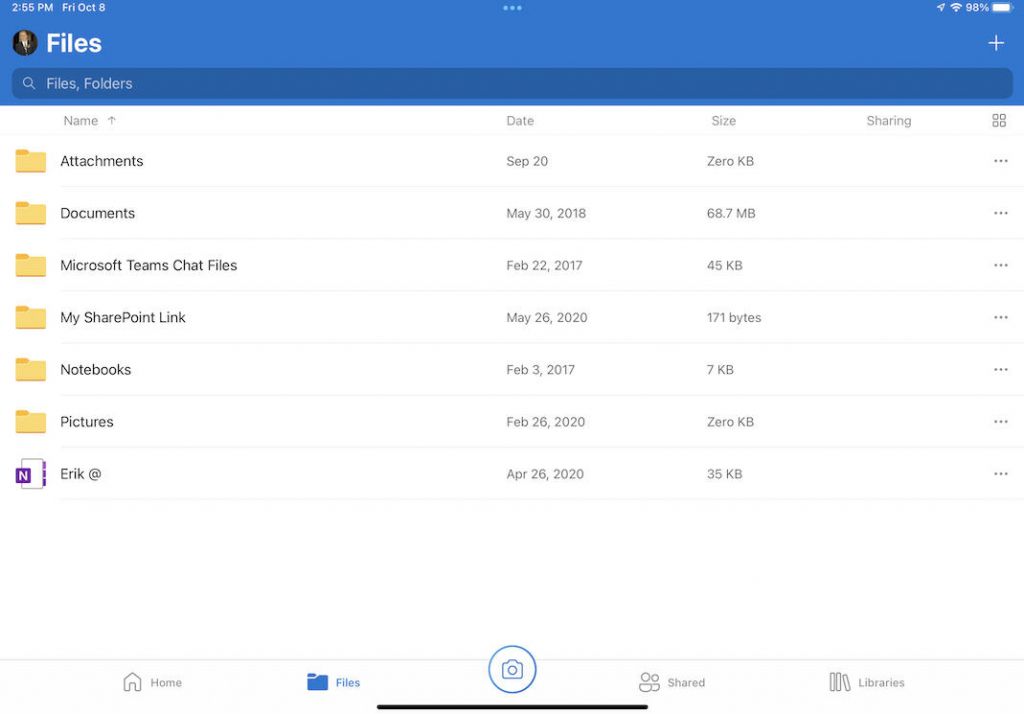Select the Shared tab label
Viewport: 1024px width, 714px height.
pyautogui.click(x=687, y=682)
